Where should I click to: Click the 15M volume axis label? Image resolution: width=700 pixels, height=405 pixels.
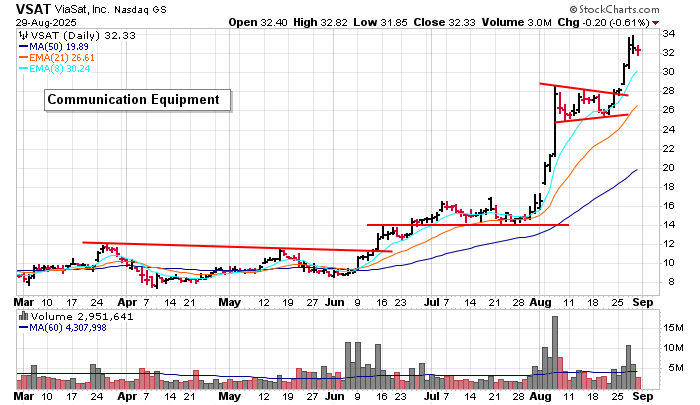tap(673, 328)
